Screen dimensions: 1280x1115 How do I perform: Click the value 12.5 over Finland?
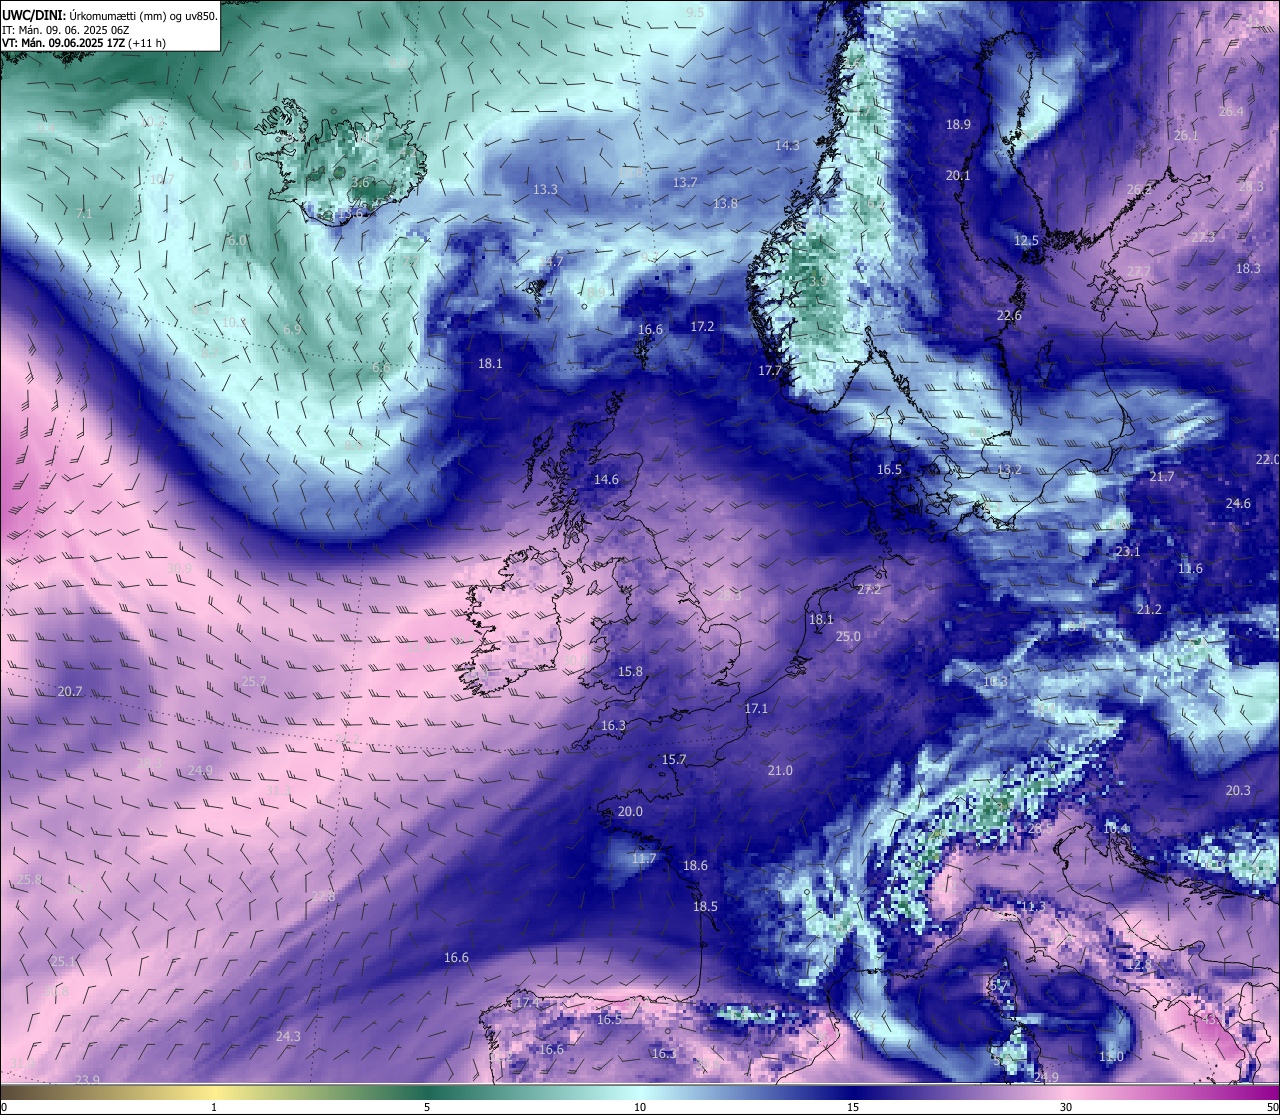1026,241
